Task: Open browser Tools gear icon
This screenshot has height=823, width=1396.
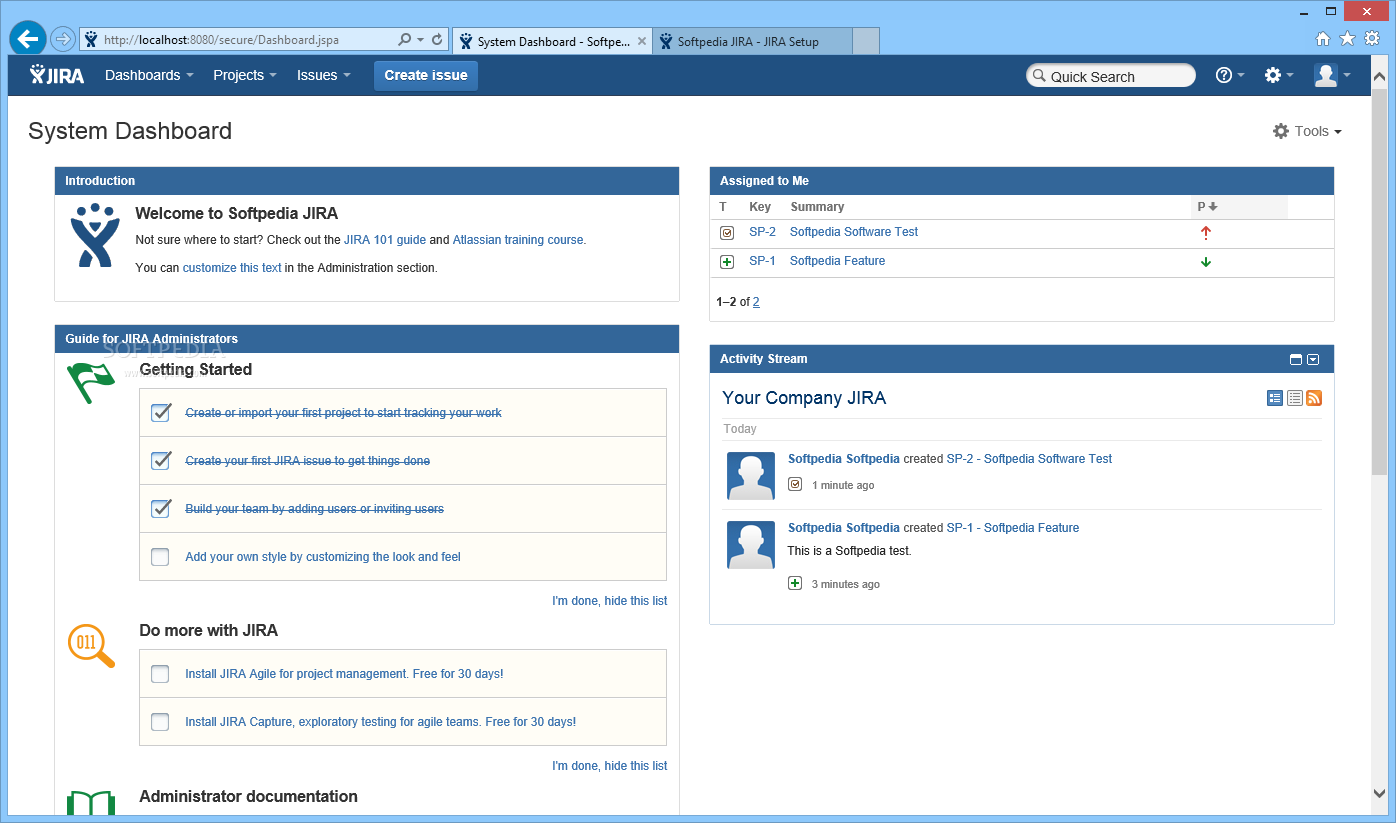Action: (x=1372, y=39)
